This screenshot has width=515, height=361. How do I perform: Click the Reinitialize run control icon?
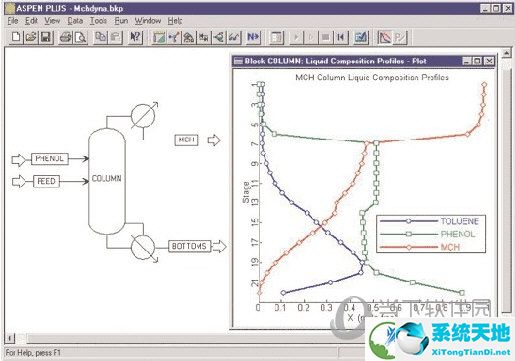[x=341, y=37]
